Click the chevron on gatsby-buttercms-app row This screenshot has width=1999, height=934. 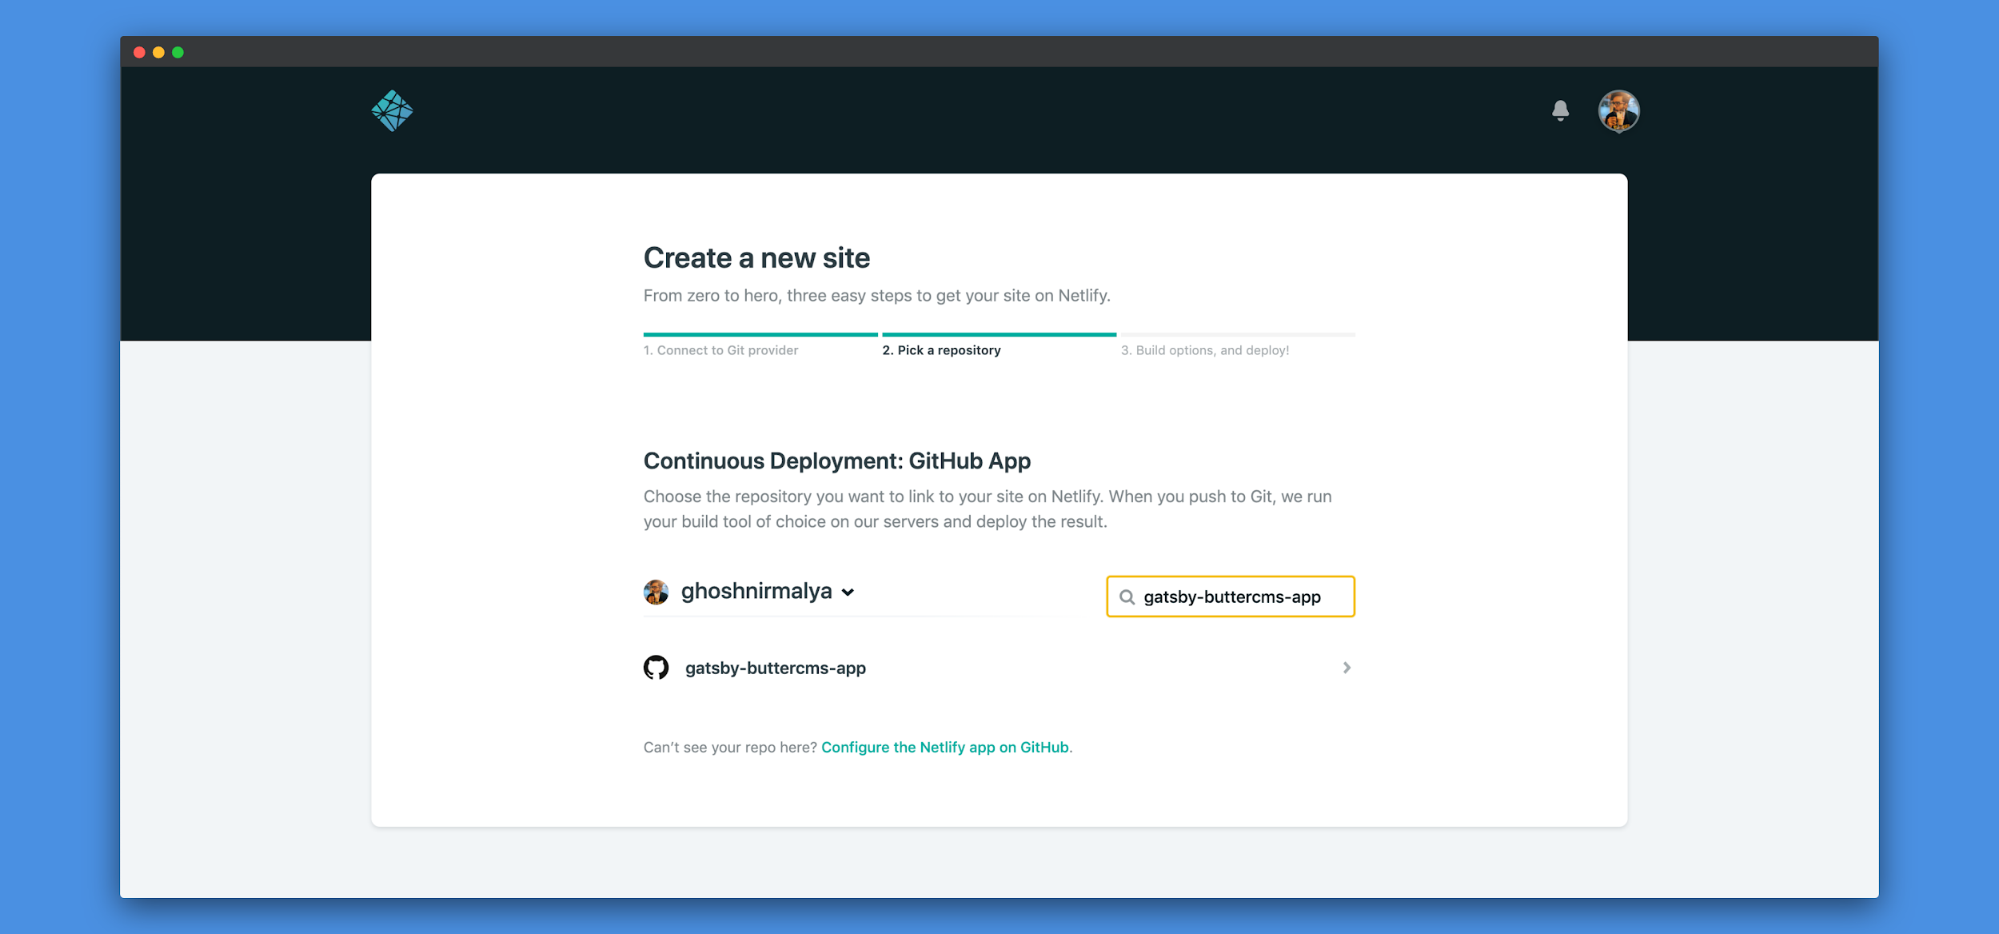click(x=1346, y=667)
